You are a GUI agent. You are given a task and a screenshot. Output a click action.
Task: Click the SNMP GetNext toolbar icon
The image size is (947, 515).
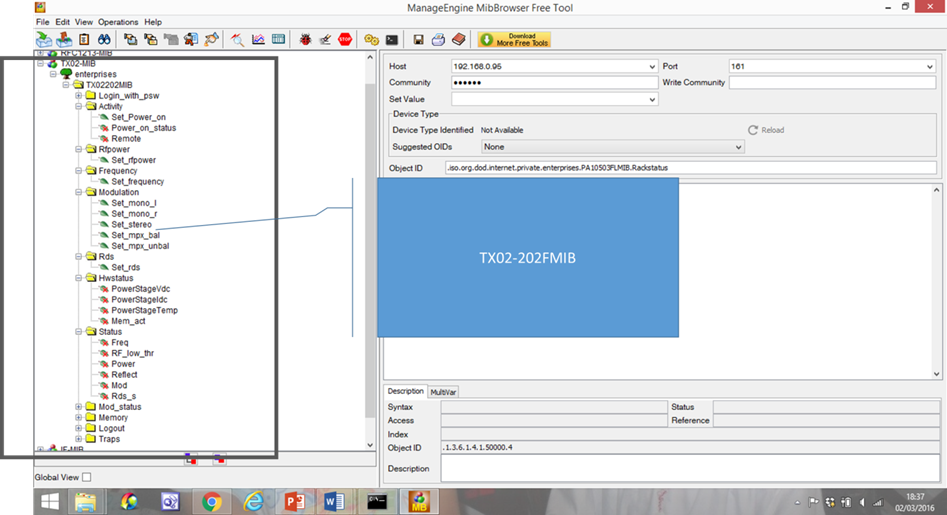pyautogui.click(x=150, y=40)
